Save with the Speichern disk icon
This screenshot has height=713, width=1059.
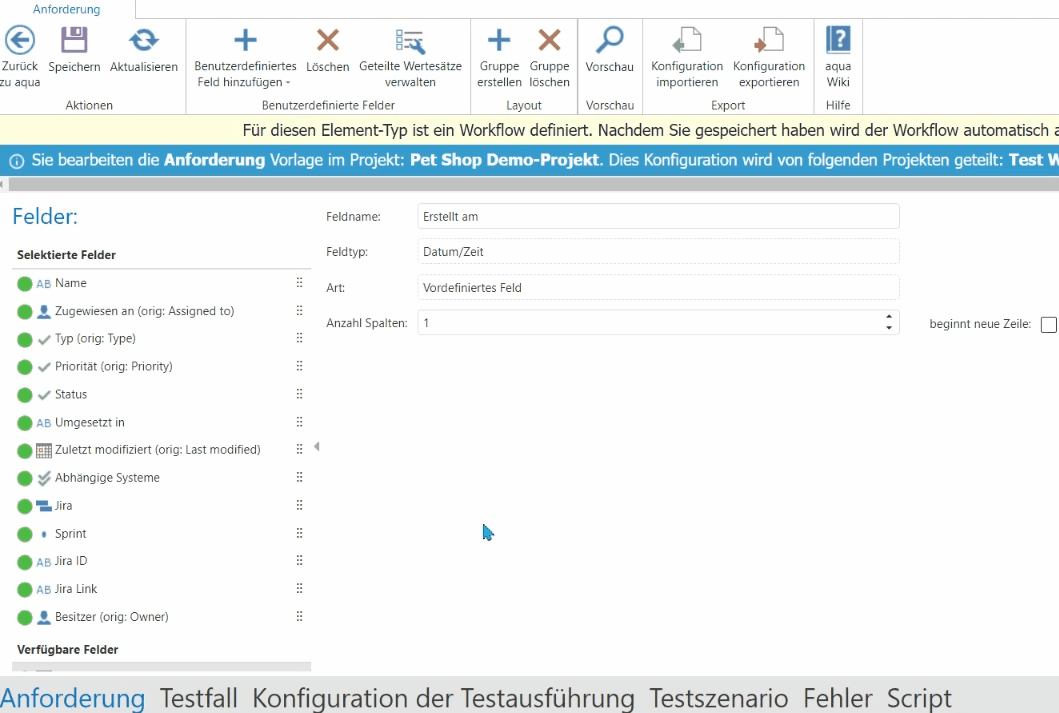[x=74, y=41]
